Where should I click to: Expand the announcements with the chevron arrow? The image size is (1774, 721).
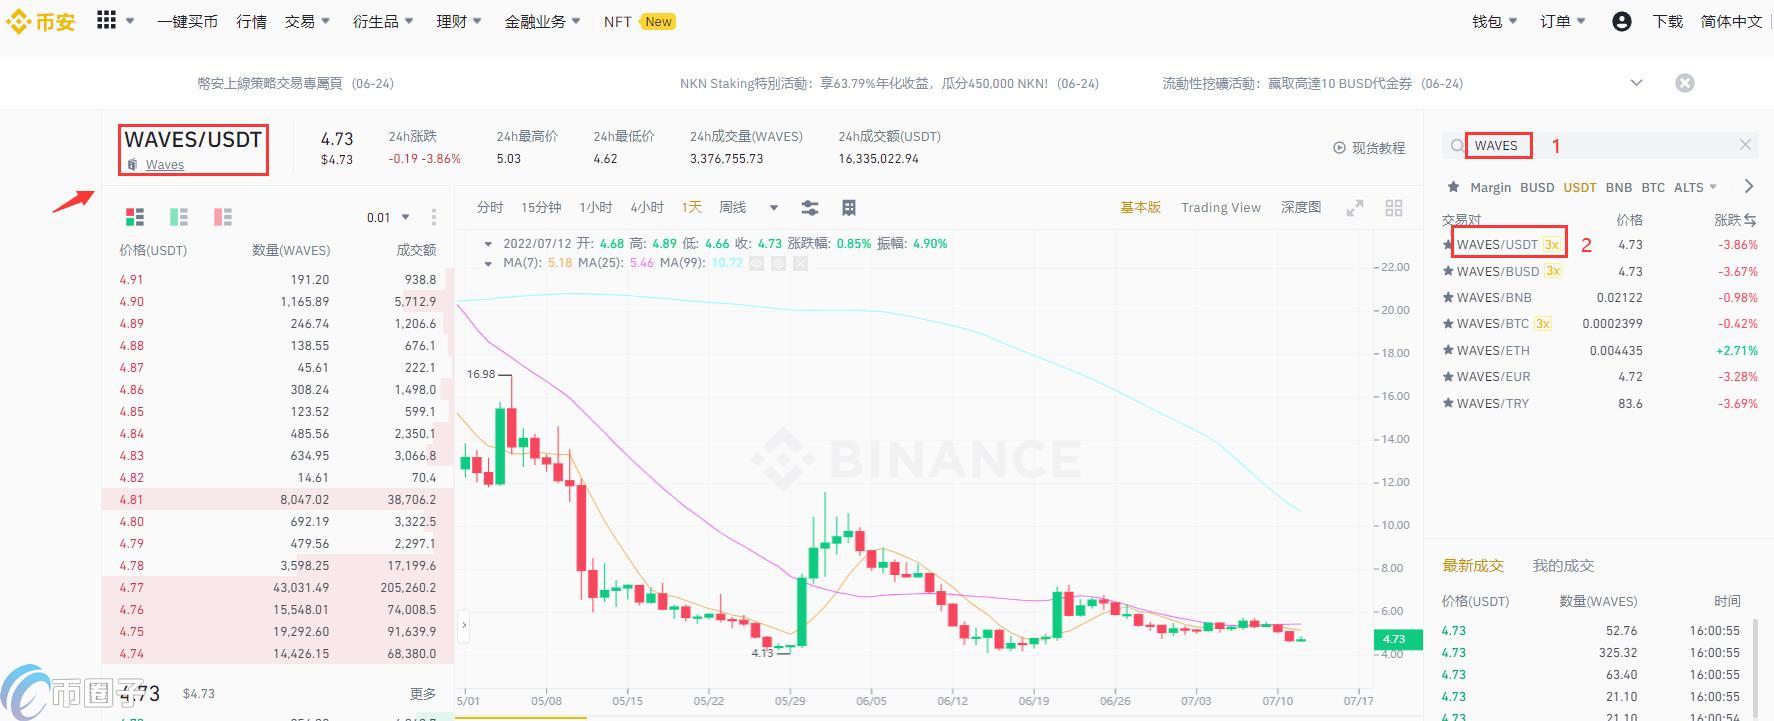[1636, 83]
